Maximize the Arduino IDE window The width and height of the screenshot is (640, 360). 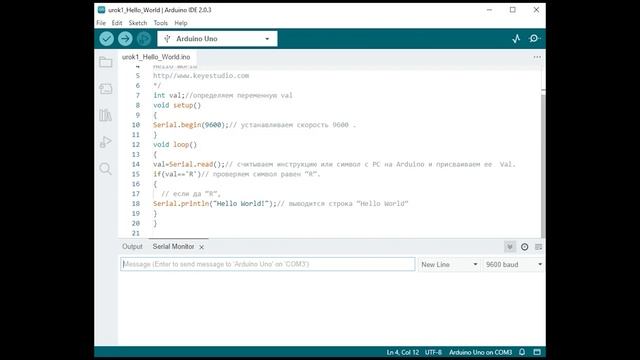[x=513, y=10]
